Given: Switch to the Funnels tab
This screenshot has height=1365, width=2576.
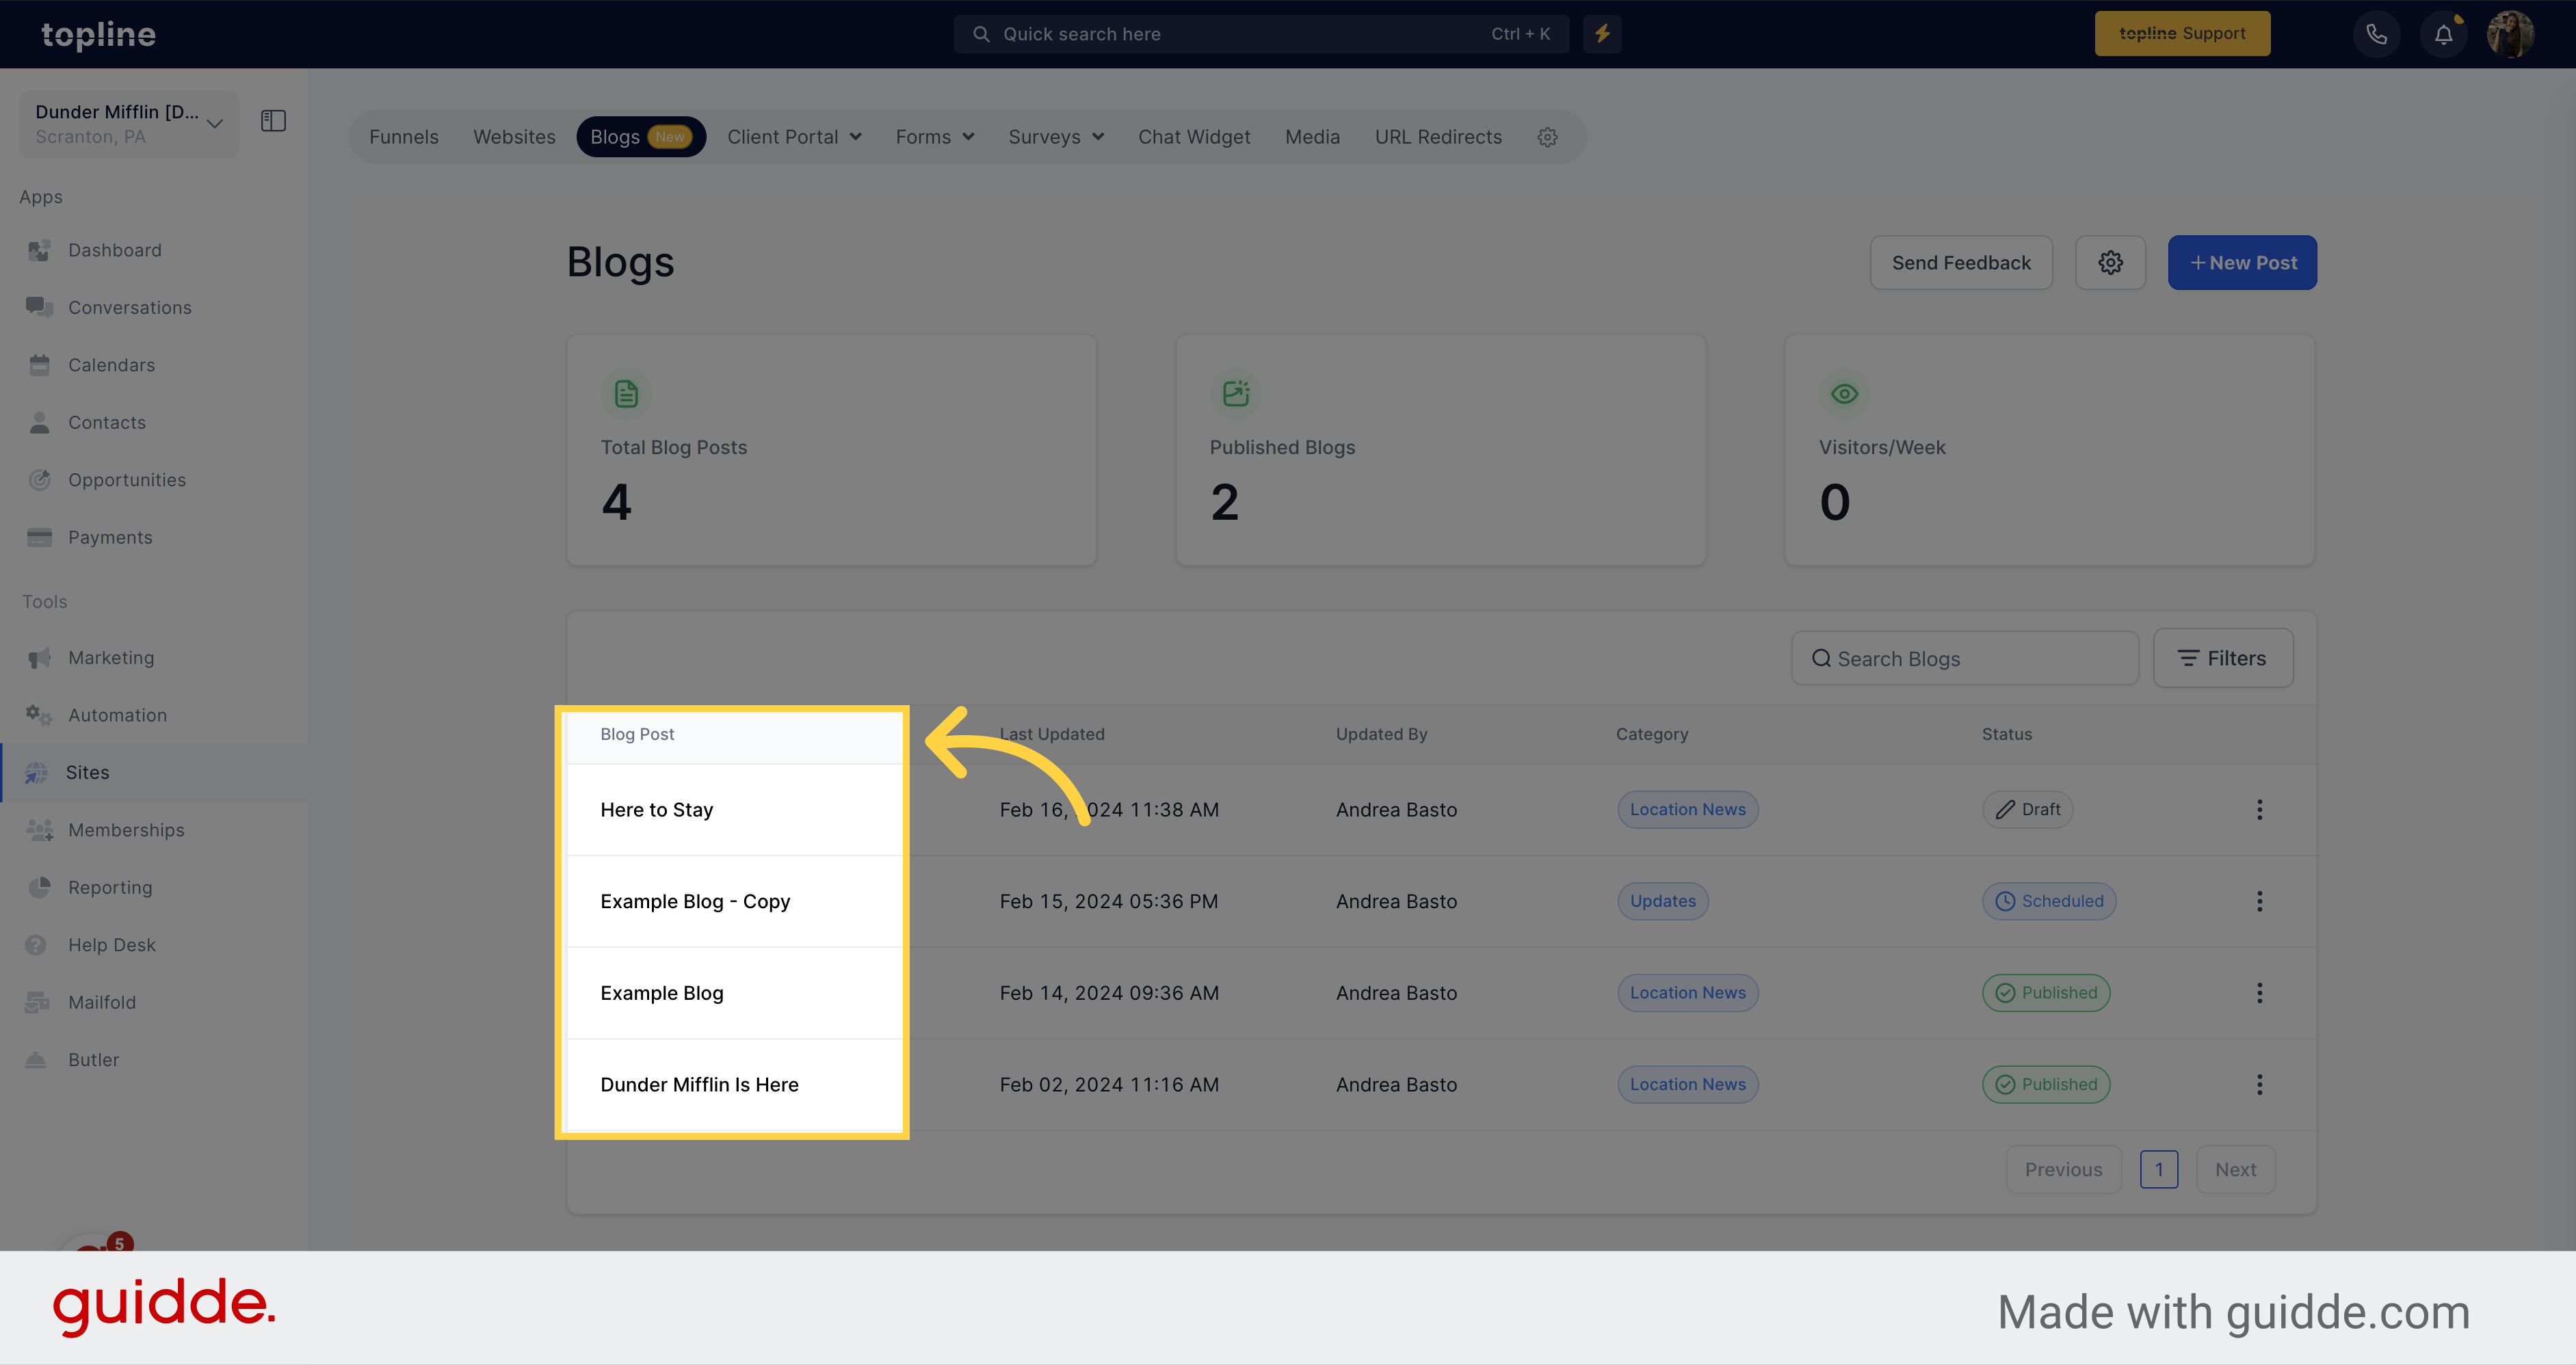Looking at the screenshot, I should pyautogui.click(x=404, y=137).
